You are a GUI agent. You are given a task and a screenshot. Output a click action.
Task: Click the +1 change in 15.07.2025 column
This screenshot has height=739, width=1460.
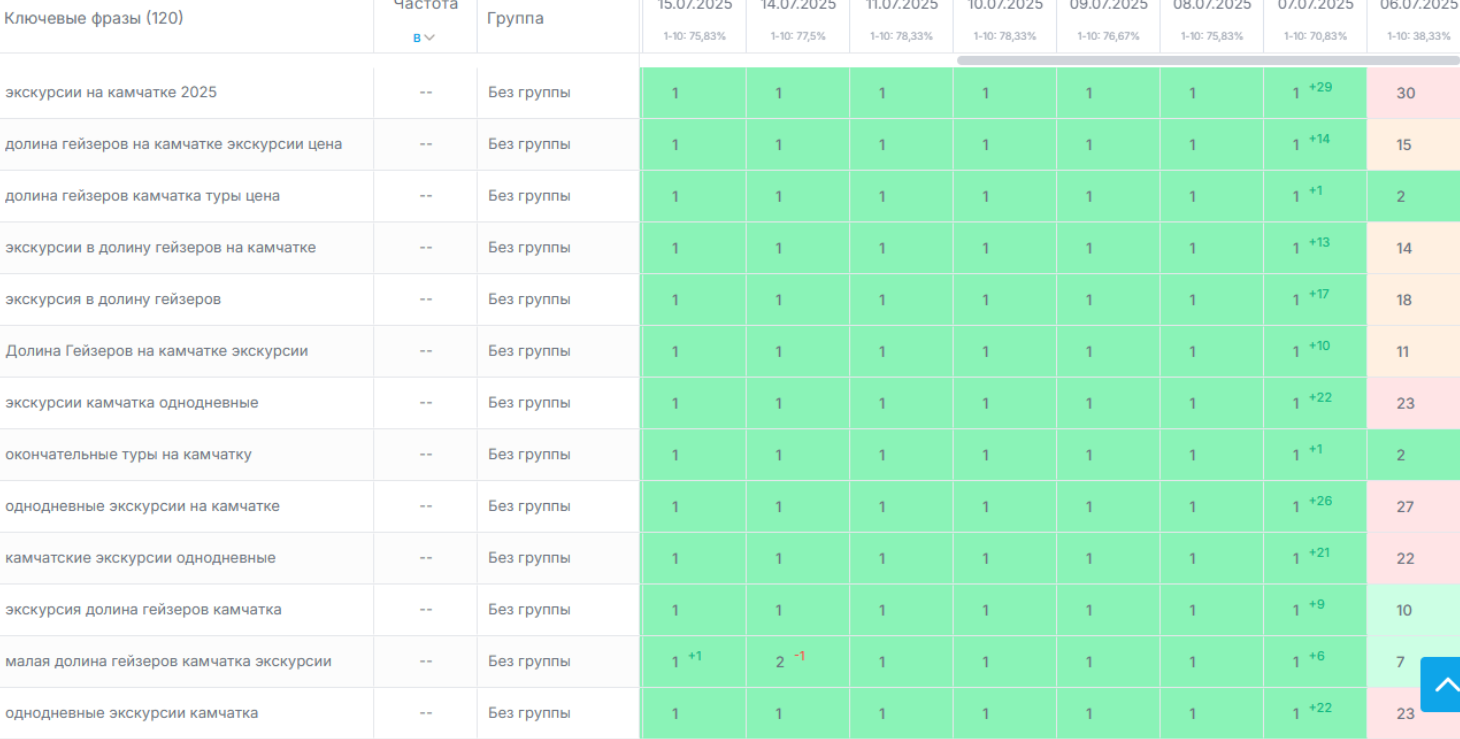click(x=695, y=656)
